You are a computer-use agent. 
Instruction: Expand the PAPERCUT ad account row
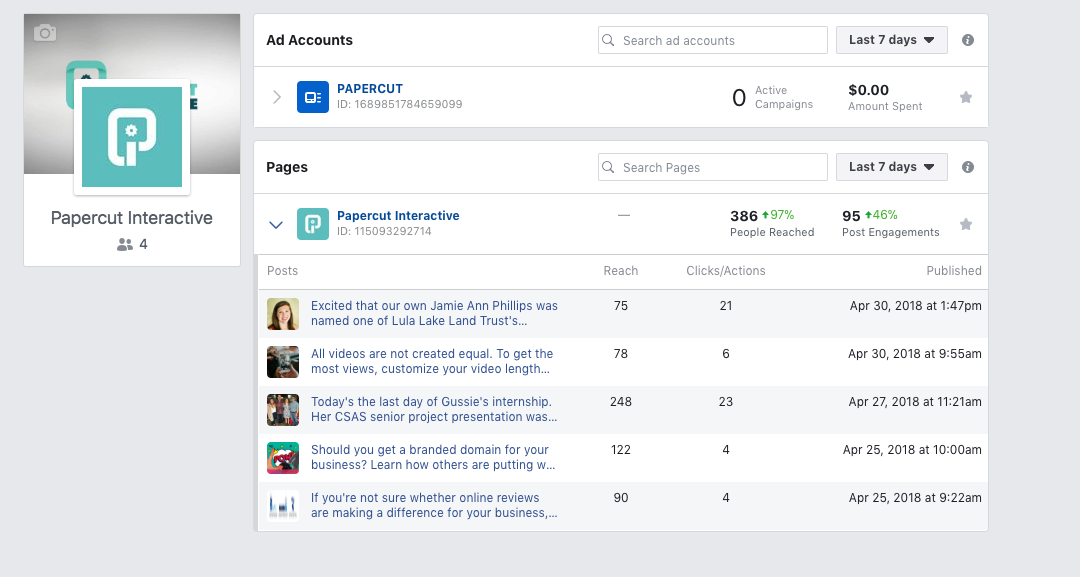277,97
